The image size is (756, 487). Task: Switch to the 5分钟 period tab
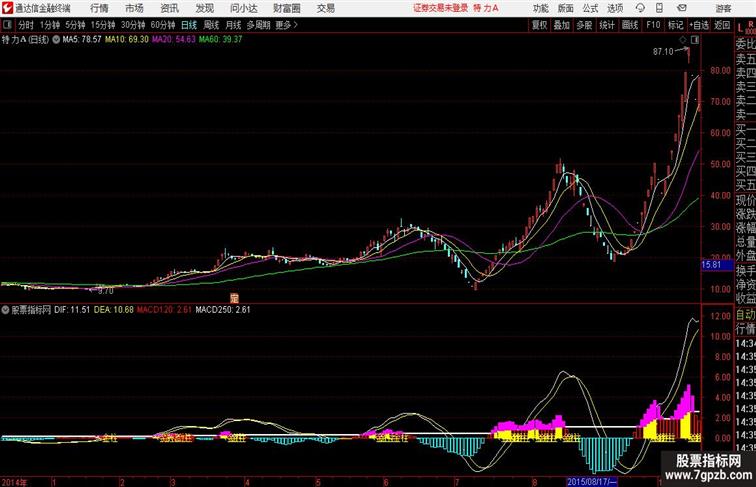click(x=75, y=25)
